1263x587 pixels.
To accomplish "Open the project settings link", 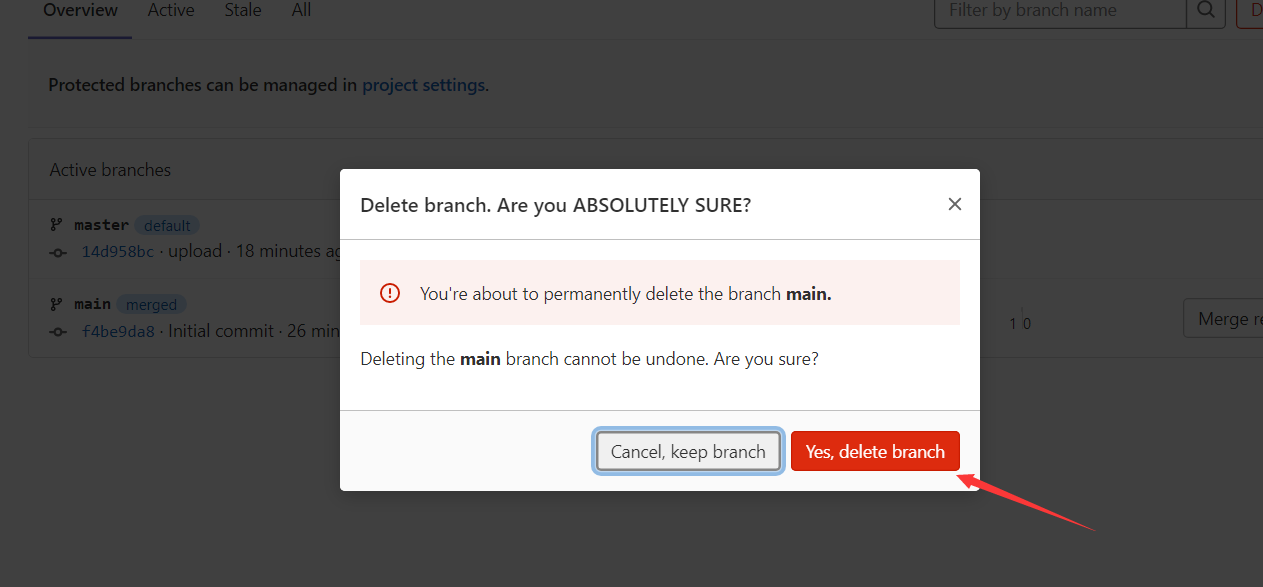I will point(423,85).
